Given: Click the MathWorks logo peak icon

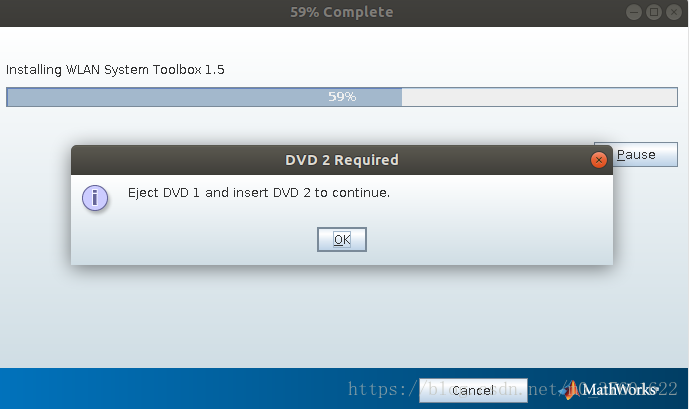Looking at the screenshot, I should [570, 390].
